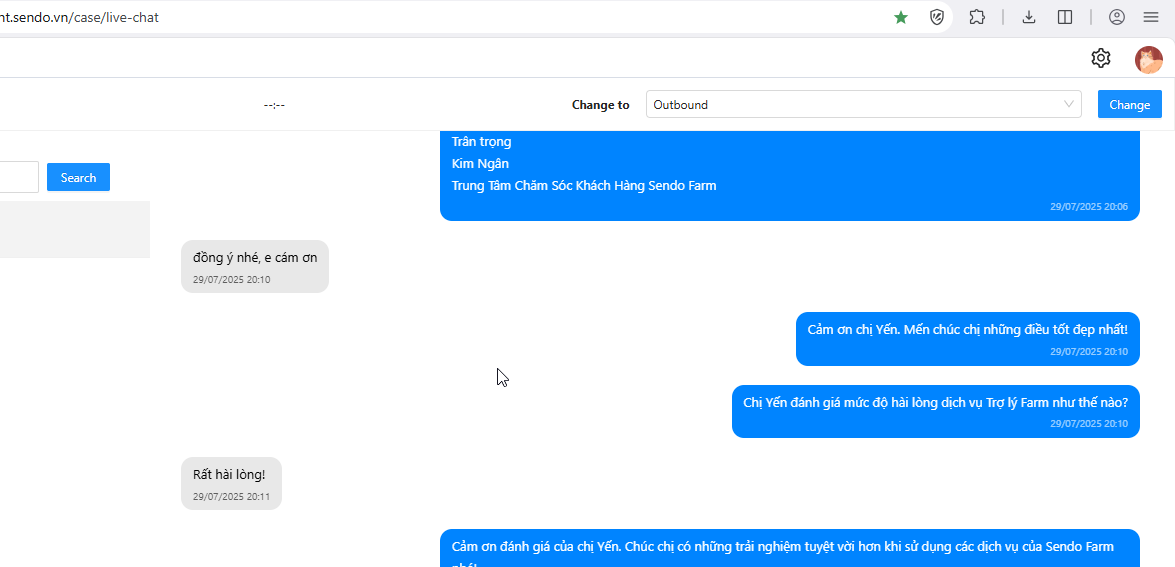Open the browser account profile icon

point(1117,17)
